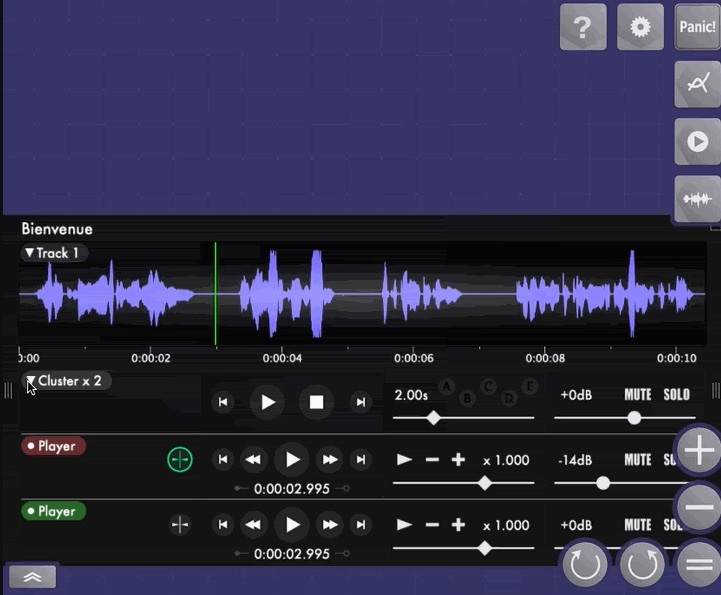Click green Player speed slider diamond
This screenshot has width=721, height=595.
485,549
